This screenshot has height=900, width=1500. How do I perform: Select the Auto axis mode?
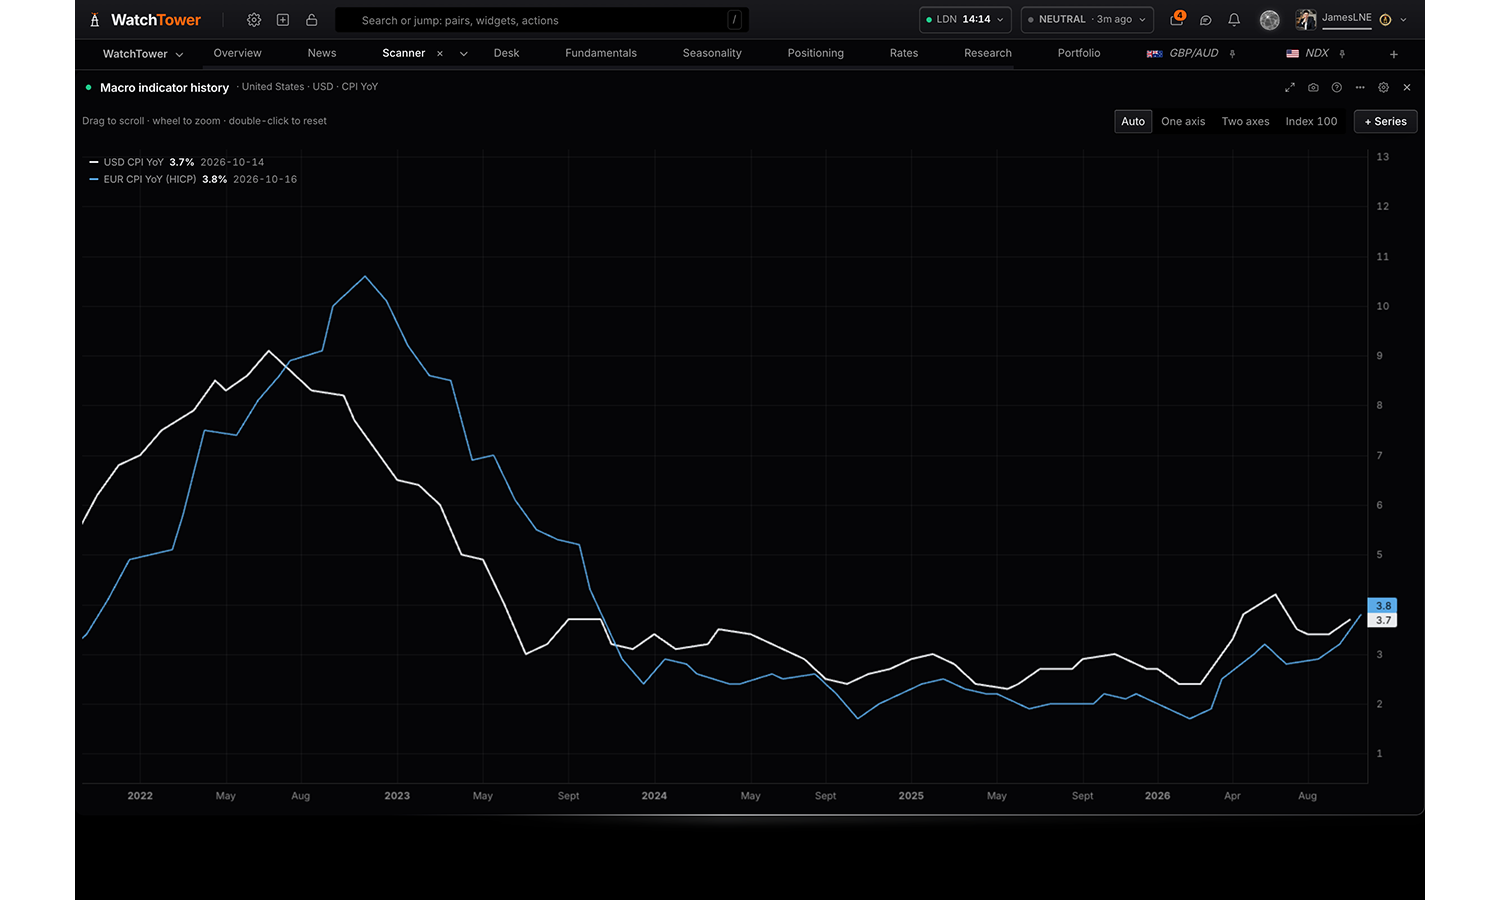[x=1133, y=122]
